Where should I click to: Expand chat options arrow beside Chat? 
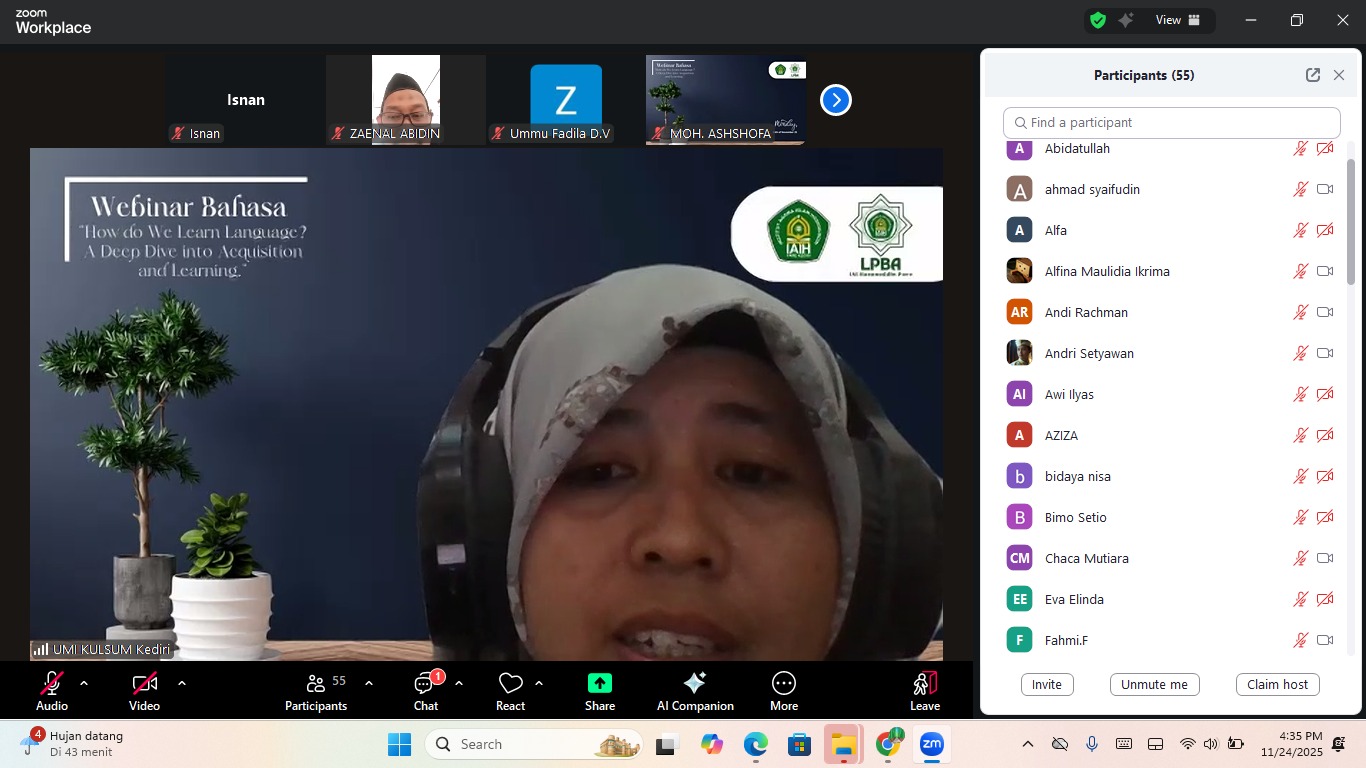tap(459, 683)
